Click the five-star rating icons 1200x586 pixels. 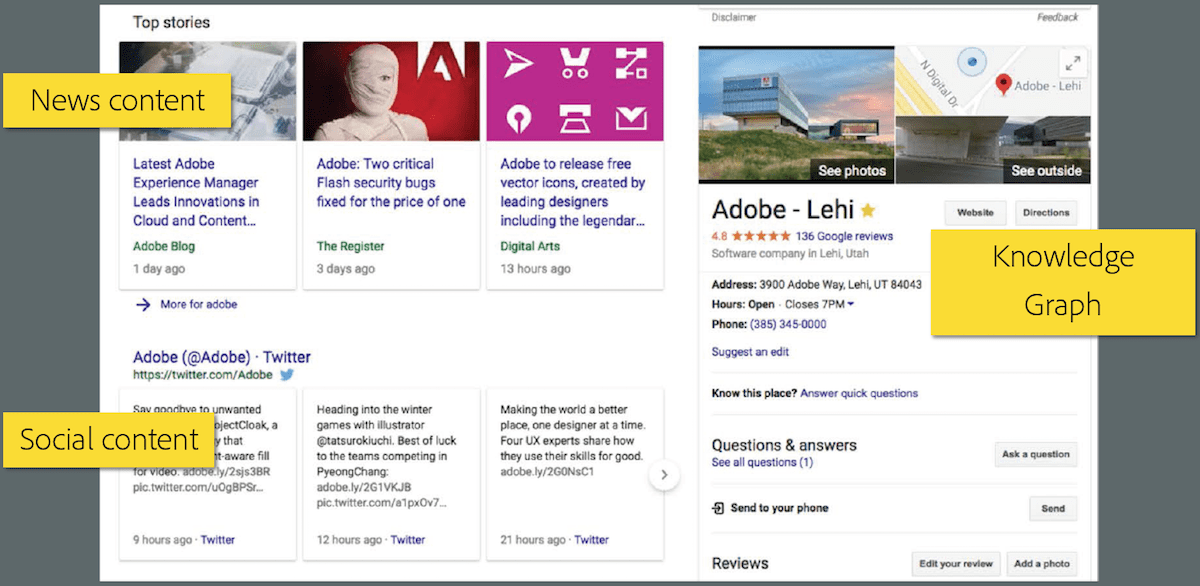761,237
